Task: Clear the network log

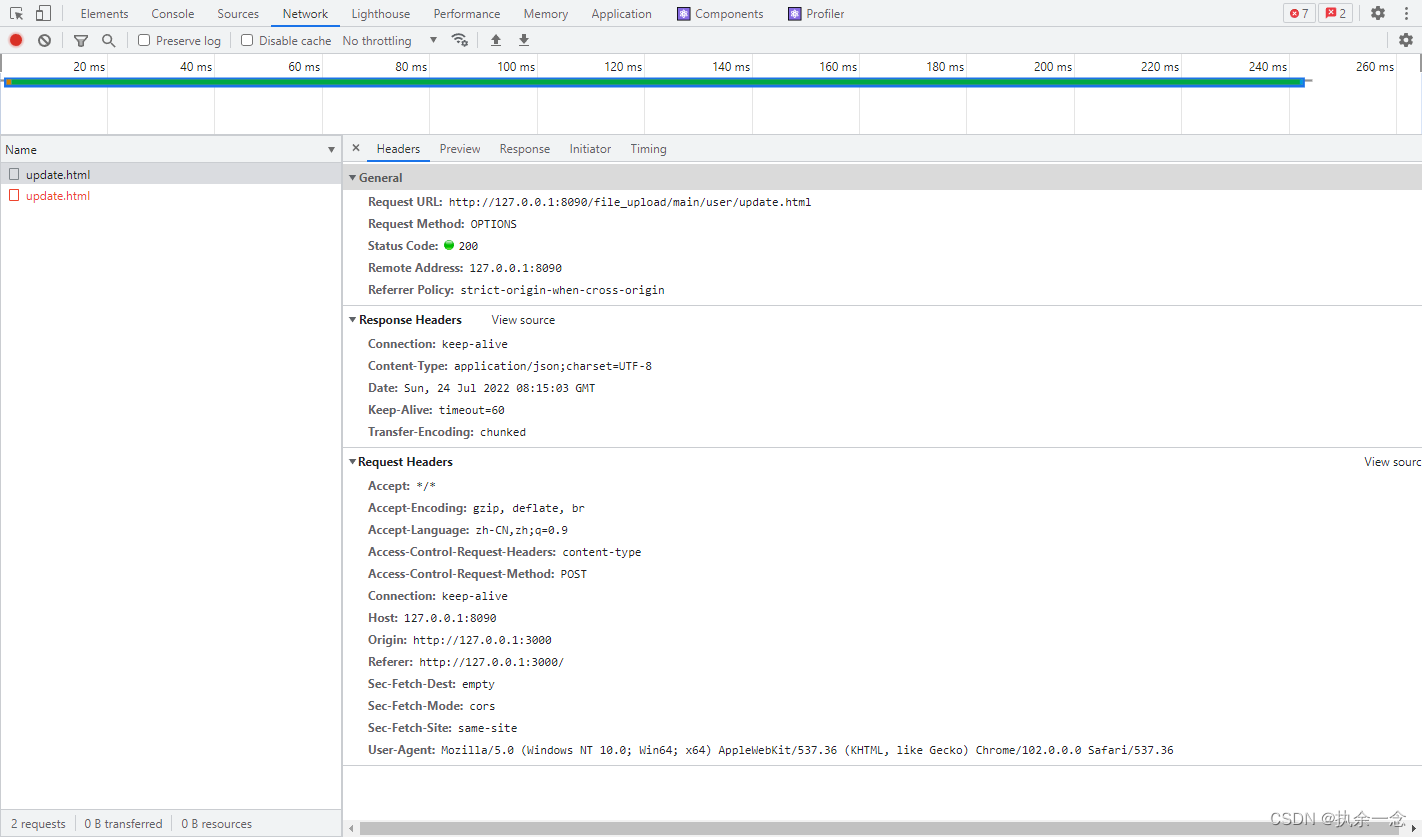Action: coord(43,40)
